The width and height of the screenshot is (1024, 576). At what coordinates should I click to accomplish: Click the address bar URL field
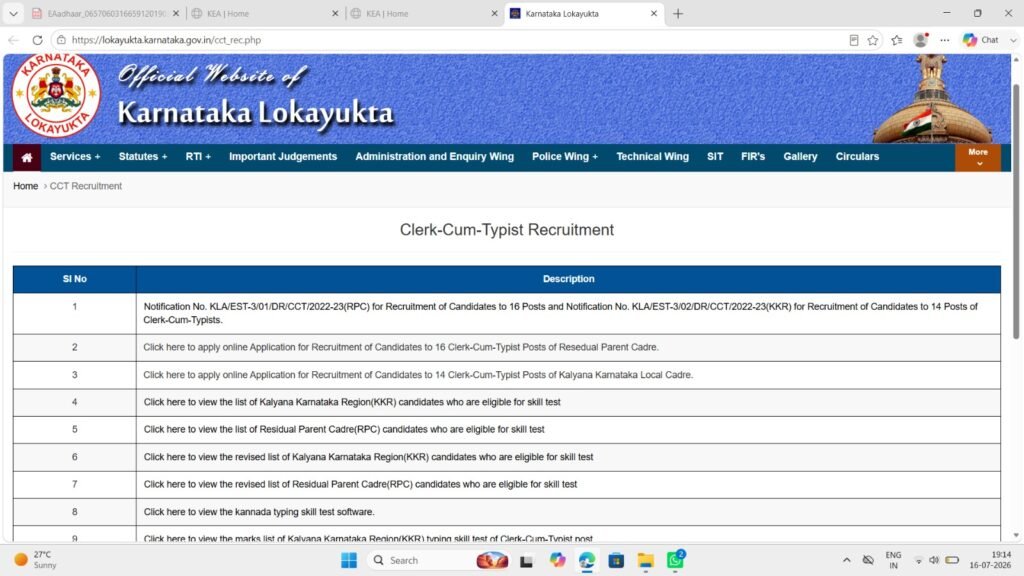451,40
